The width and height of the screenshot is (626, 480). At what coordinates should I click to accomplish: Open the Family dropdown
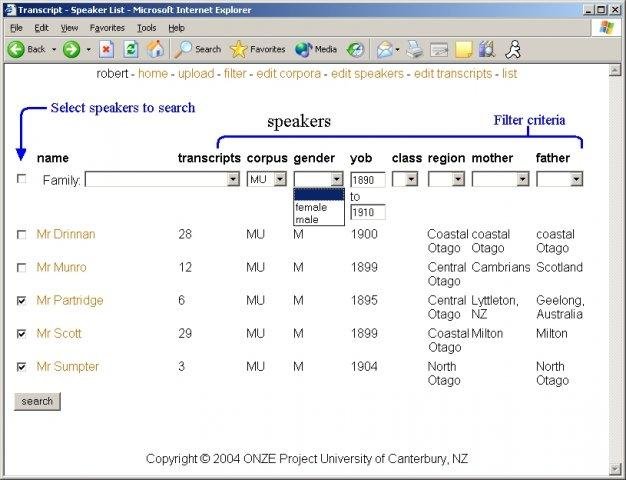point(162,179)
